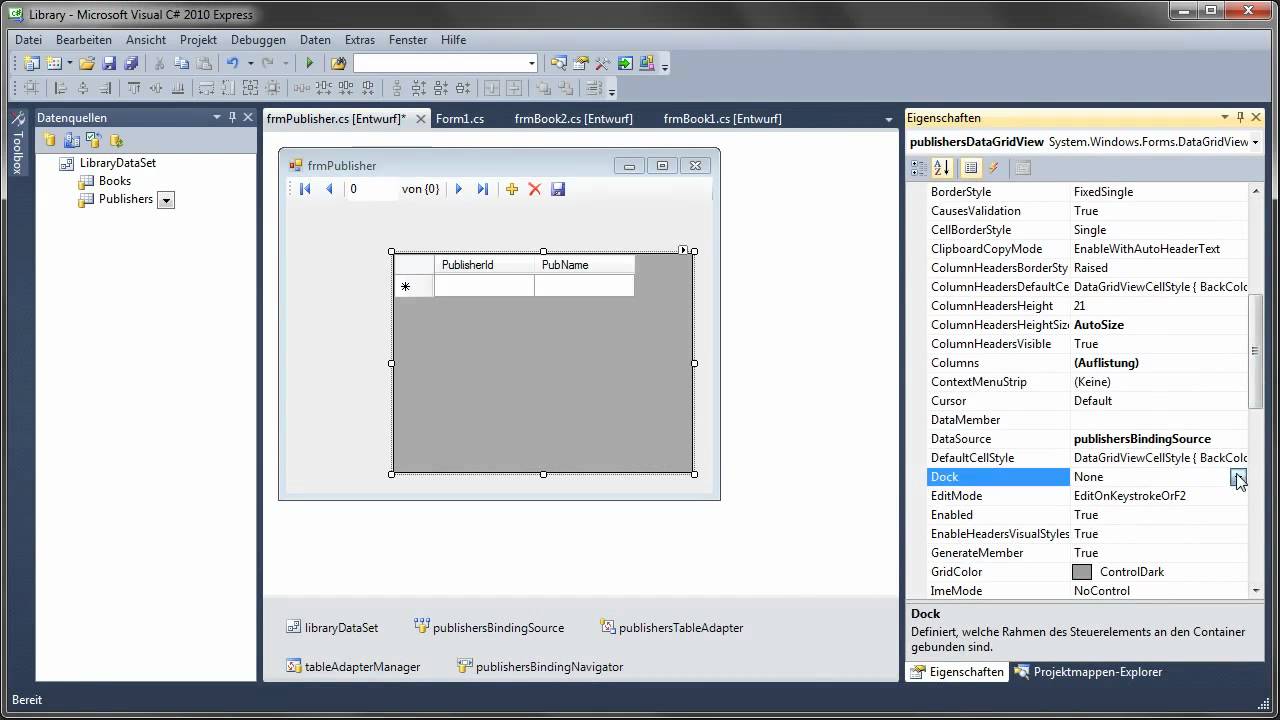Click the publishersBindingSource tray component
This screenshot has height=720, width=1280.
(x=489, y=628)
